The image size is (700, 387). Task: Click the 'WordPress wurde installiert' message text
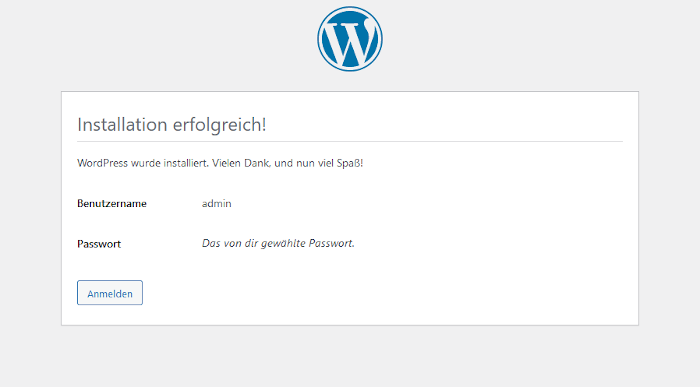(x=220, y=163)
